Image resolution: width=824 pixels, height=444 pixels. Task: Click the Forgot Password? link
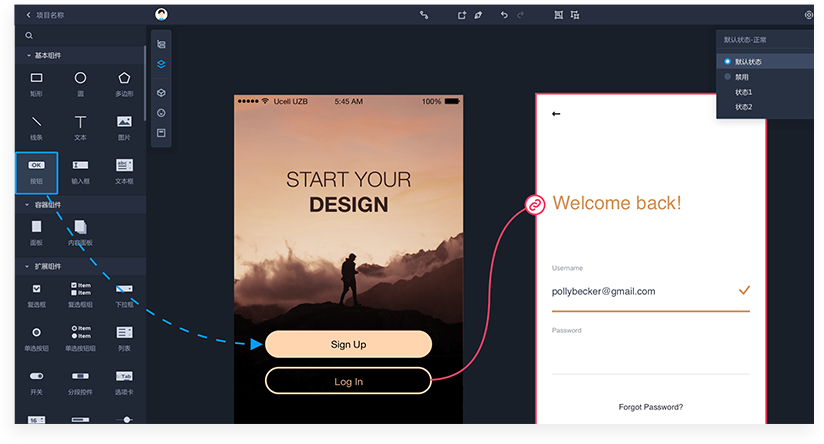[x=650, y=407]
